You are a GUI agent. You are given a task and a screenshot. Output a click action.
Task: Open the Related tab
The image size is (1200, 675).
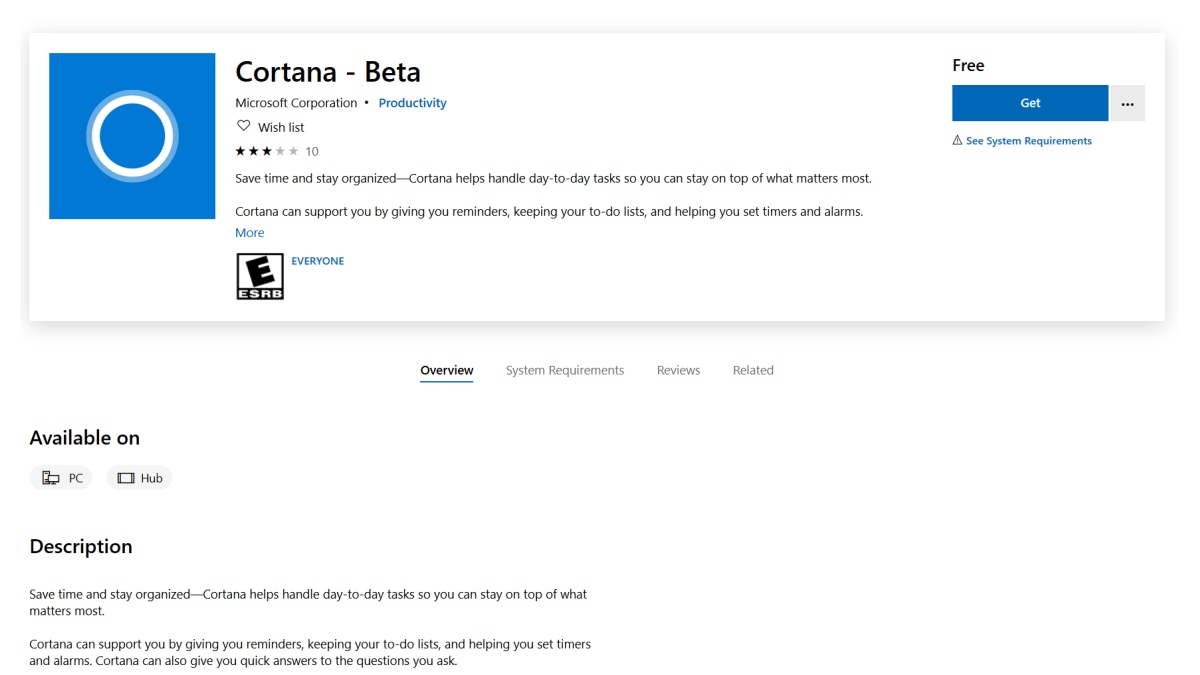point(752,369)
